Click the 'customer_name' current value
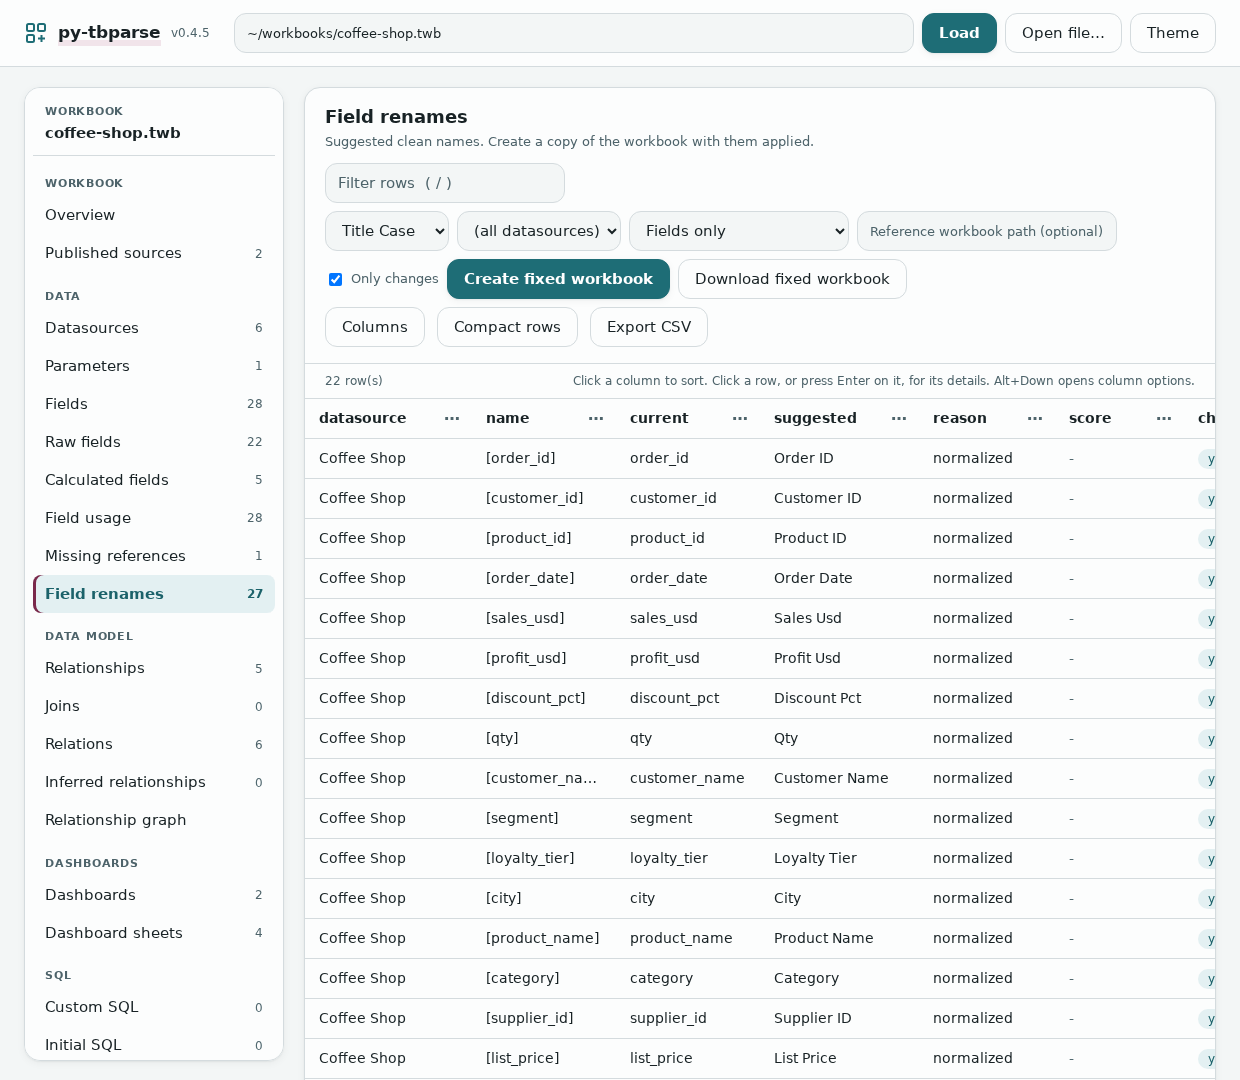 [x=687, y=778]
